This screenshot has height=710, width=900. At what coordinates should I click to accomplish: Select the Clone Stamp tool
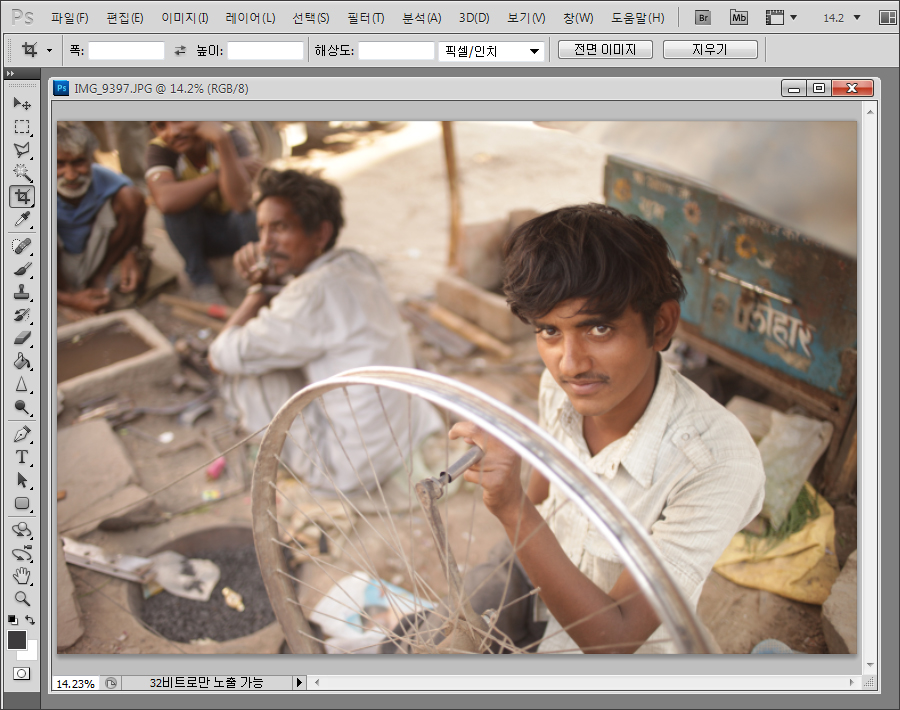point(22,292)
